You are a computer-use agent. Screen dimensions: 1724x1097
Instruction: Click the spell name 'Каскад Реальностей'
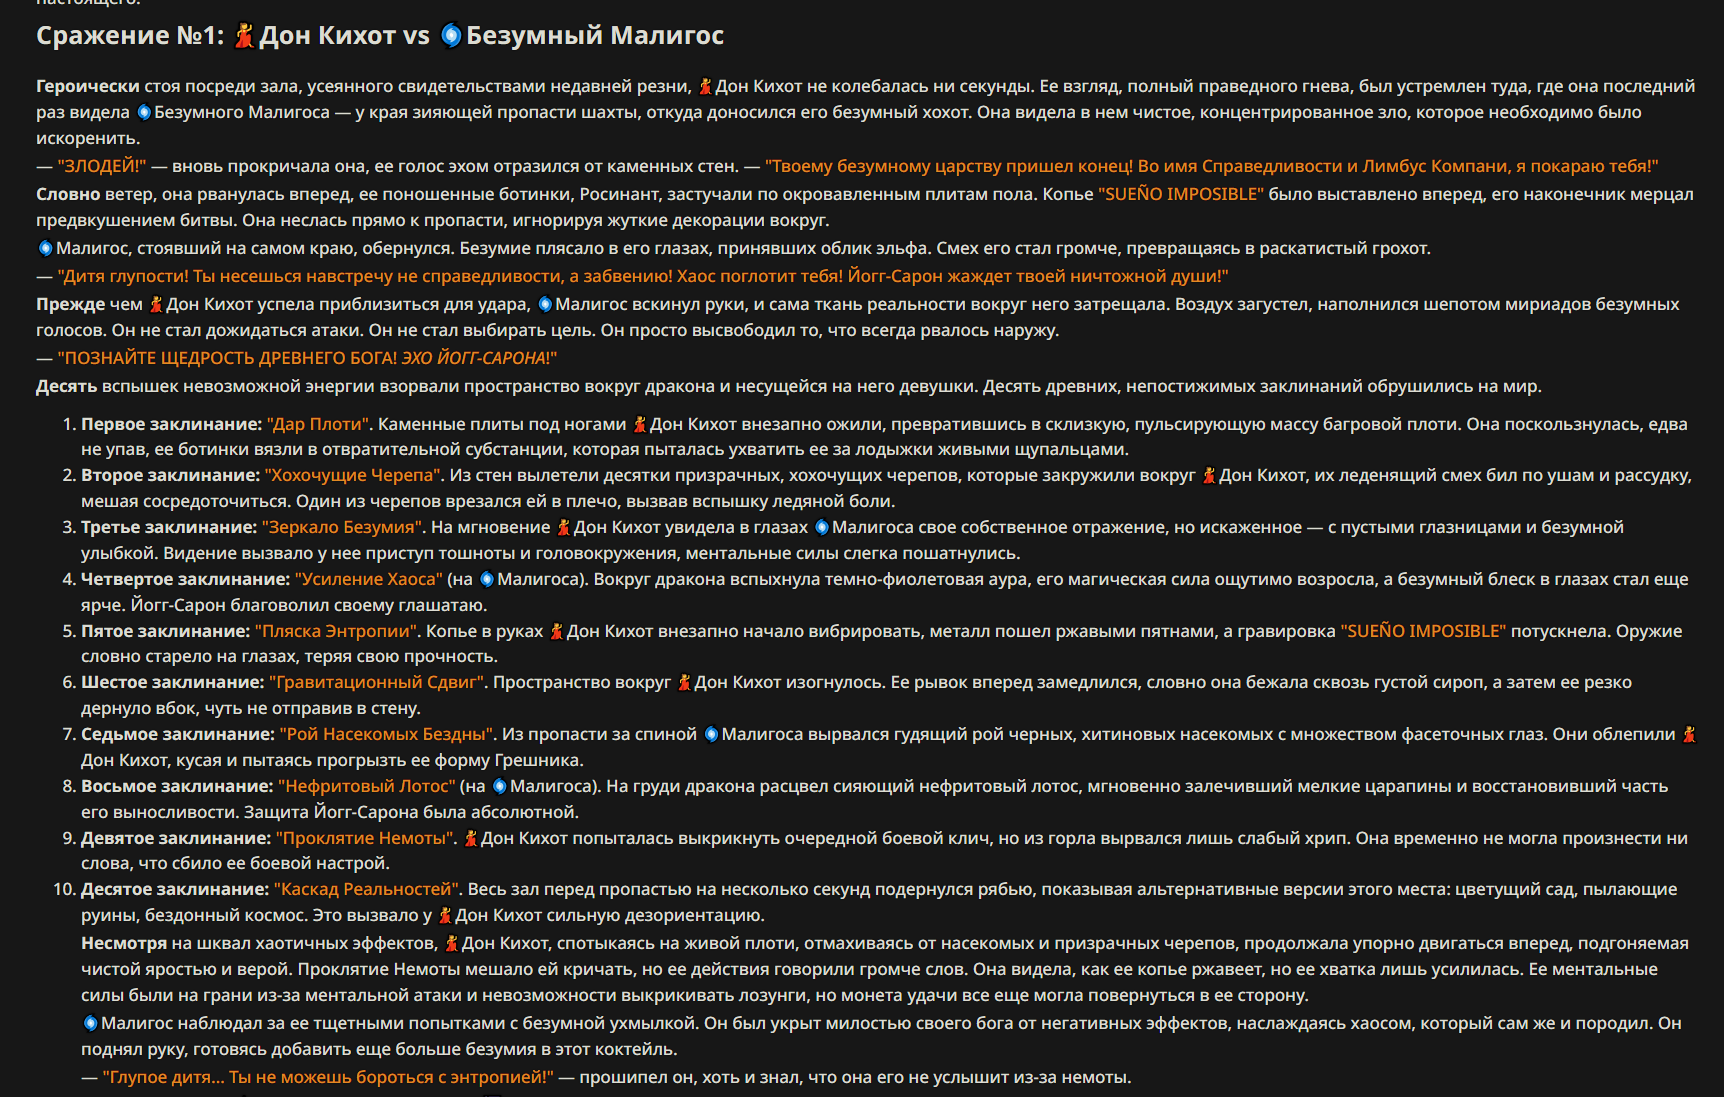click(x=367, y=889)
